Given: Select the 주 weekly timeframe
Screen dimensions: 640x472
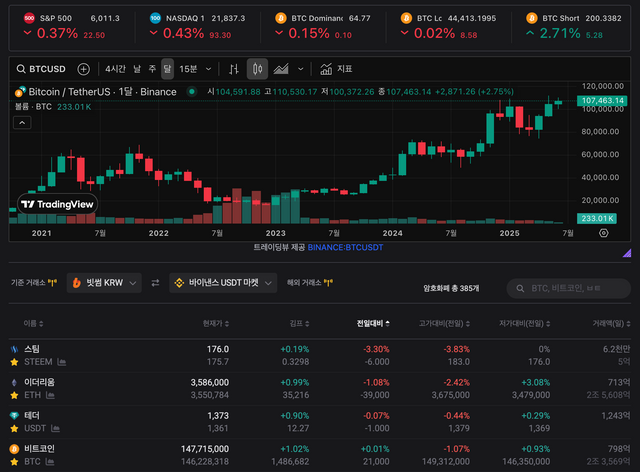Looking at the screenshot, I should (x=152, y=69).
